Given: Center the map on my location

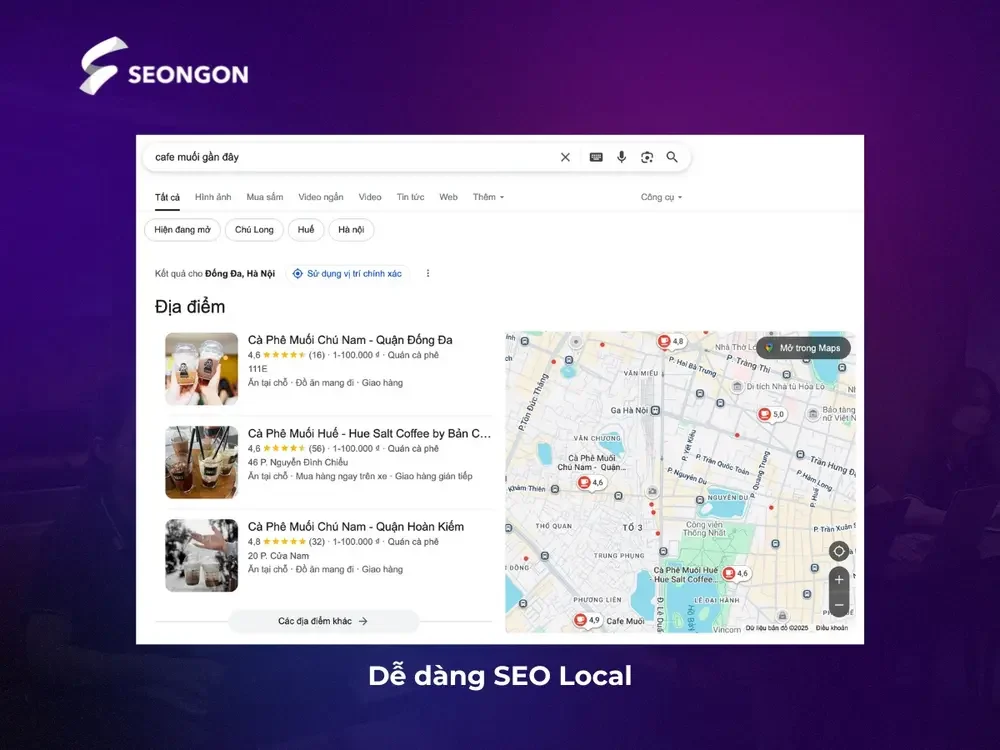Looking at the screenshot, I should point(839,551).
